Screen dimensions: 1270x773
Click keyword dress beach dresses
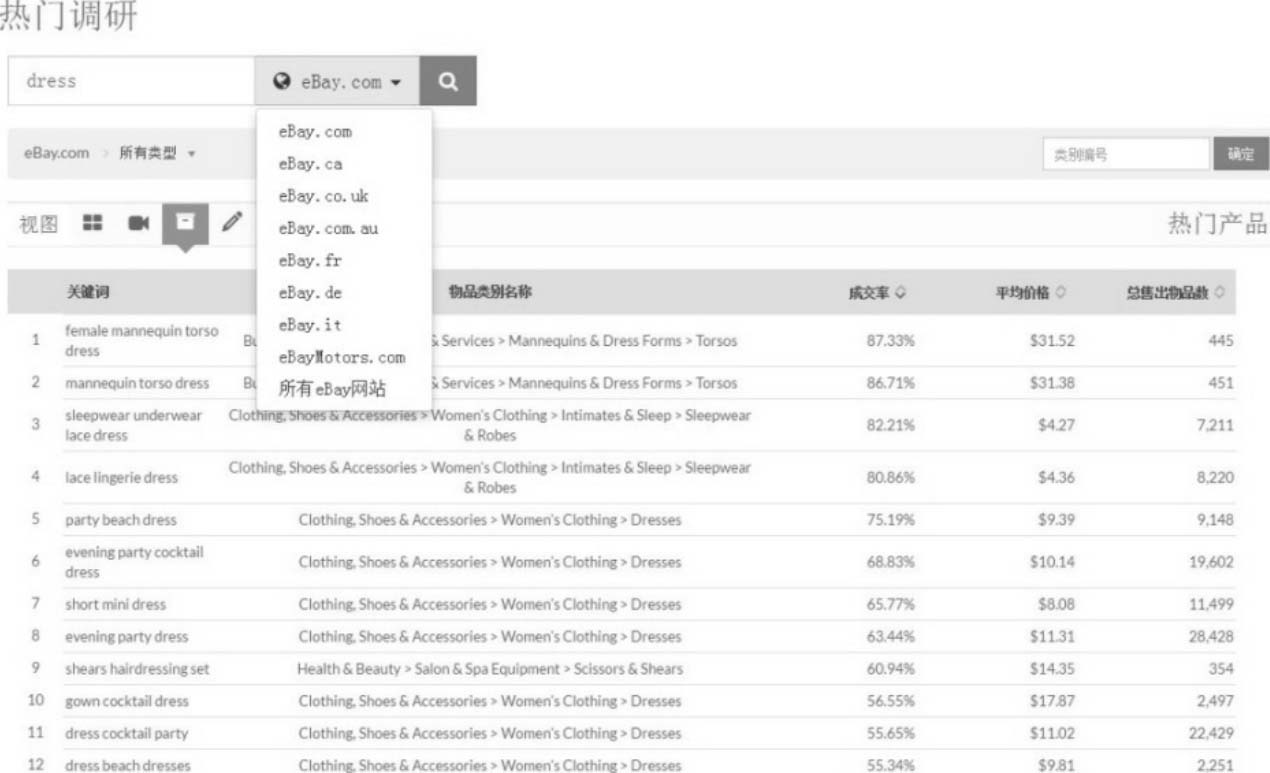(x=127, y=766)
